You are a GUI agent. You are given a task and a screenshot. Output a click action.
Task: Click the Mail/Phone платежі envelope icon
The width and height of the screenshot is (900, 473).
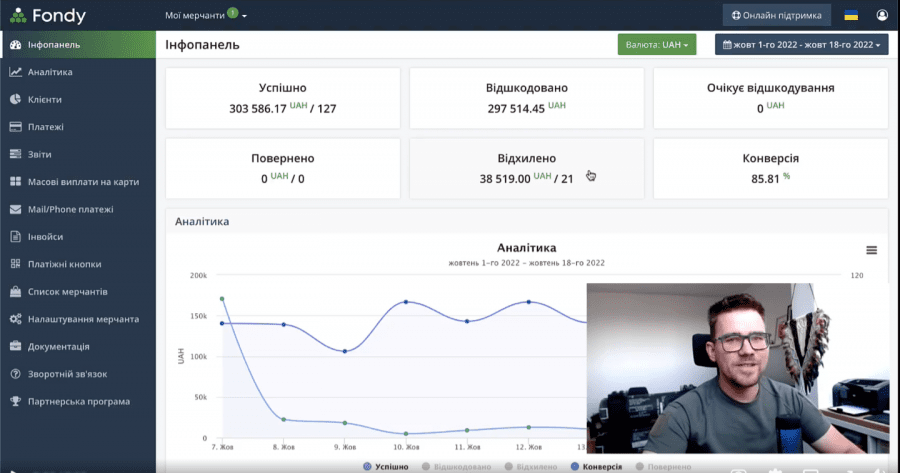15,210
